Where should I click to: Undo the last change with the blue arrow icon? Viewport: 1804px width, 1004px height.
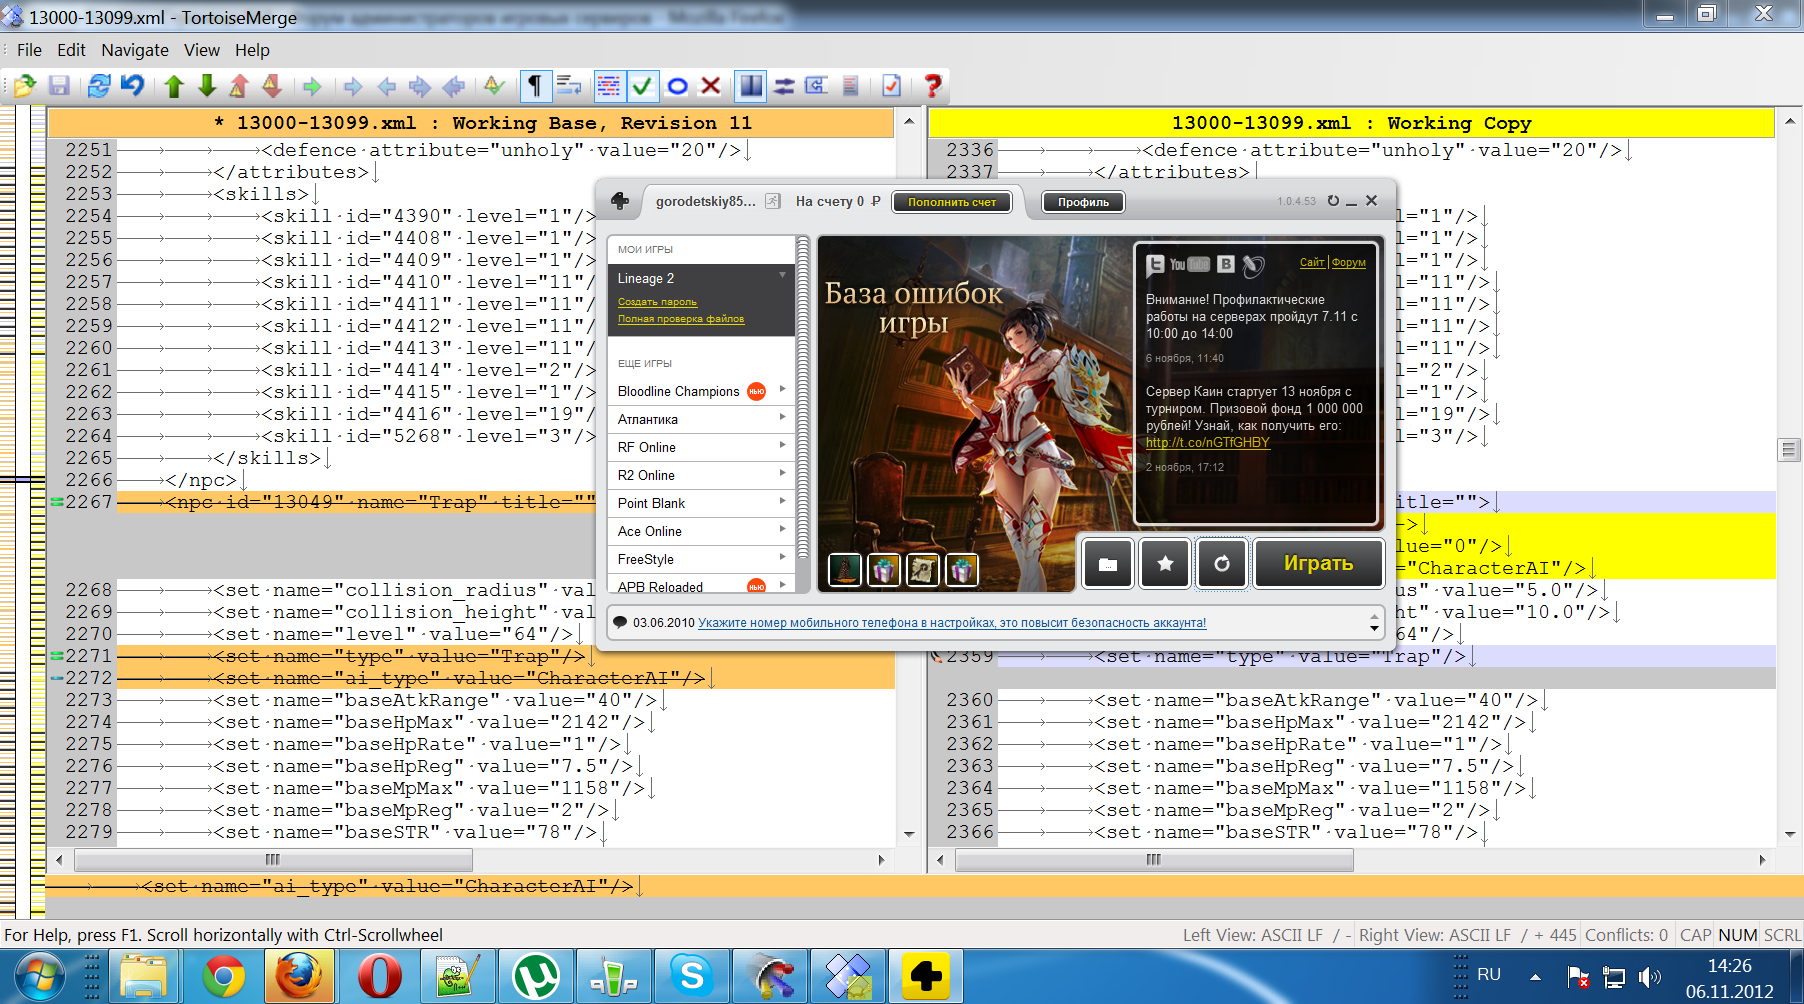(x=133, y=86)
